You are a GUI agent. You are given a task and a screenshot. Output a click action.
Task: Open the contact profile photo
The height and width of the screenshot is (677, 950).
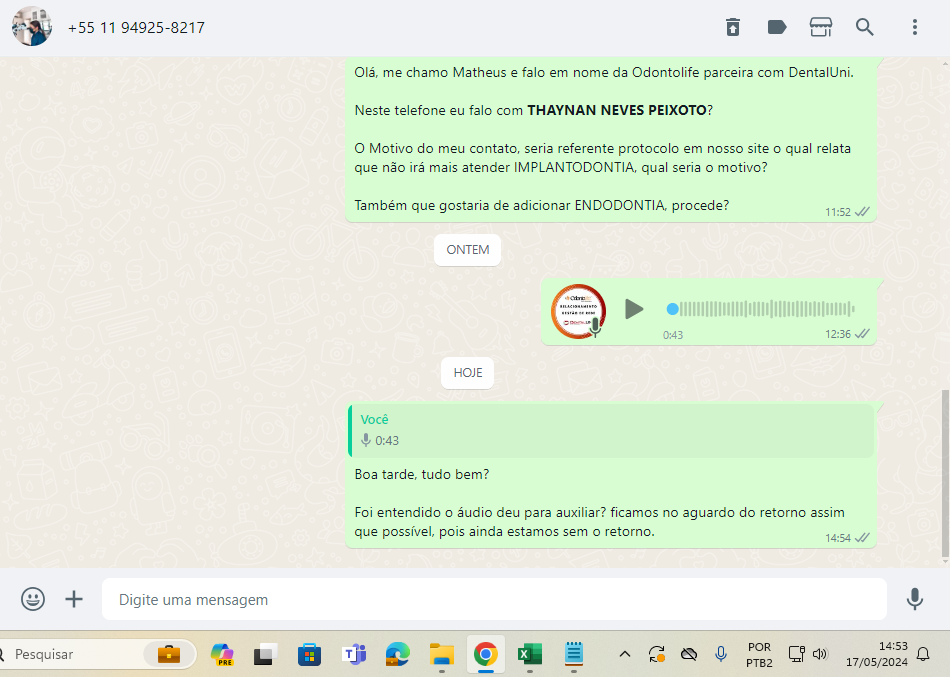(x=32, y=27)
